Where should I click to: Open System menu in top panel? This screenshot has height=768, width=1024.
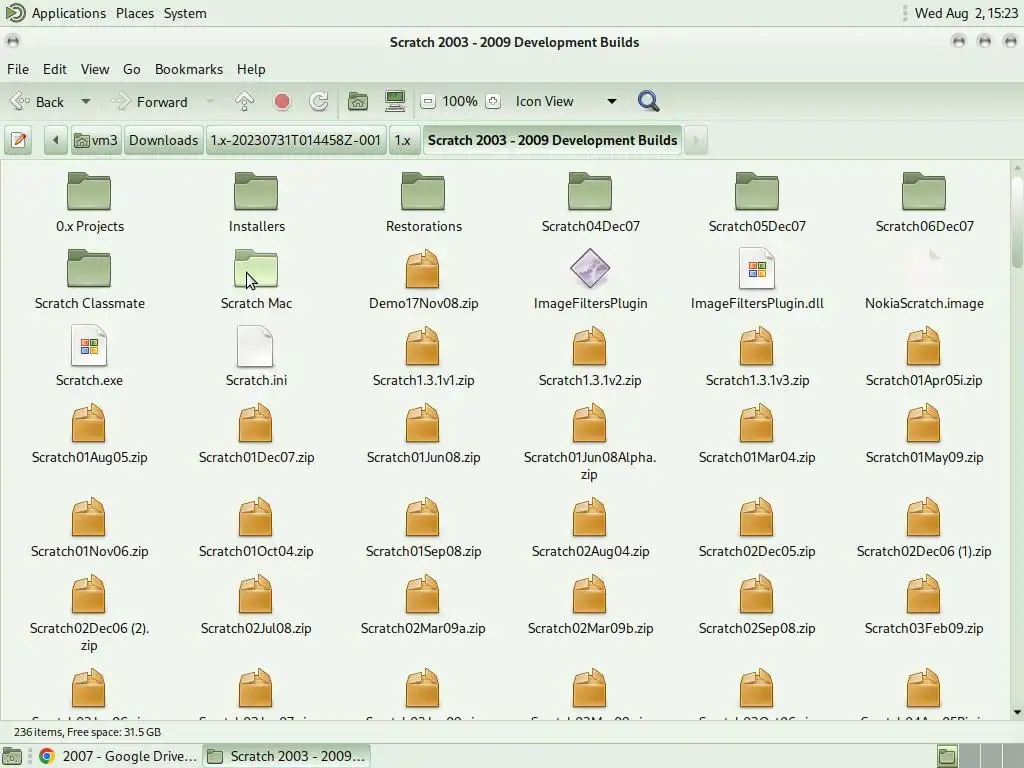(x=185, y=13)
